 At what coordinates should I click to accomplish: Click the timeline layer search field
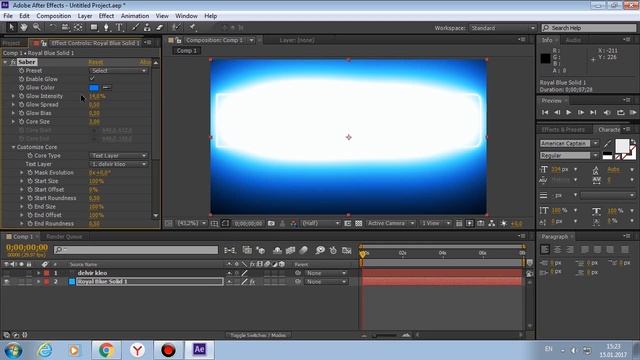click(x=136, y=250)
